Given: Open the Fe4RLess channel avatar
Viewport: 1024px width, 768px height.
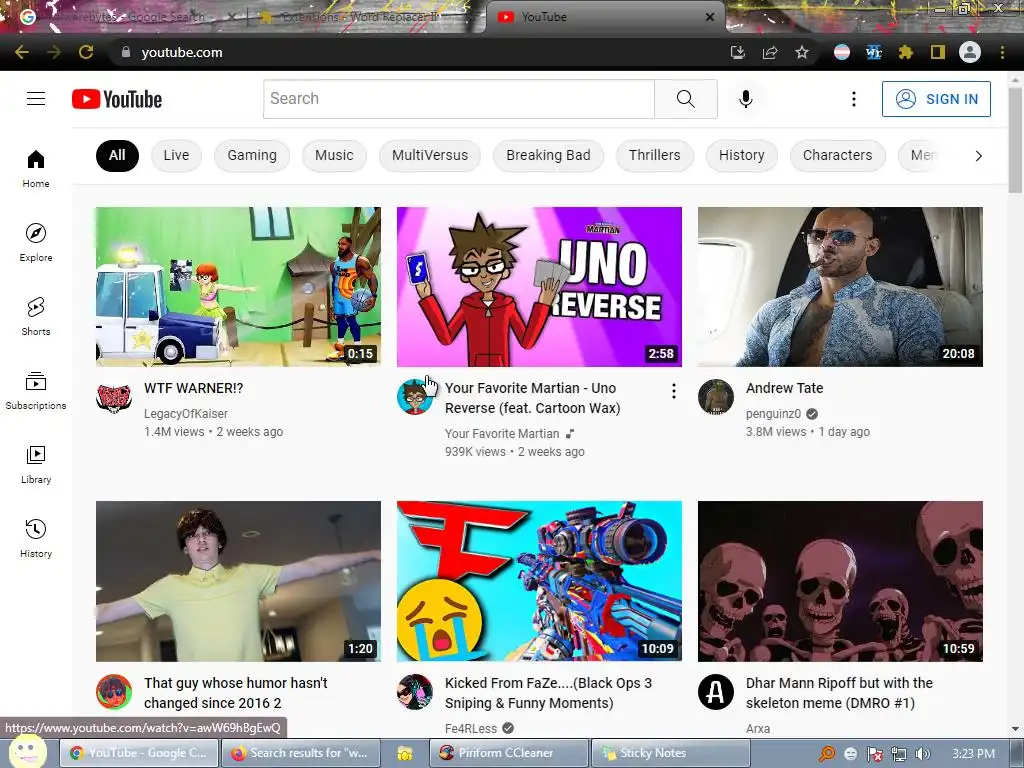Looking at the screenshot, I should [415, 692].
